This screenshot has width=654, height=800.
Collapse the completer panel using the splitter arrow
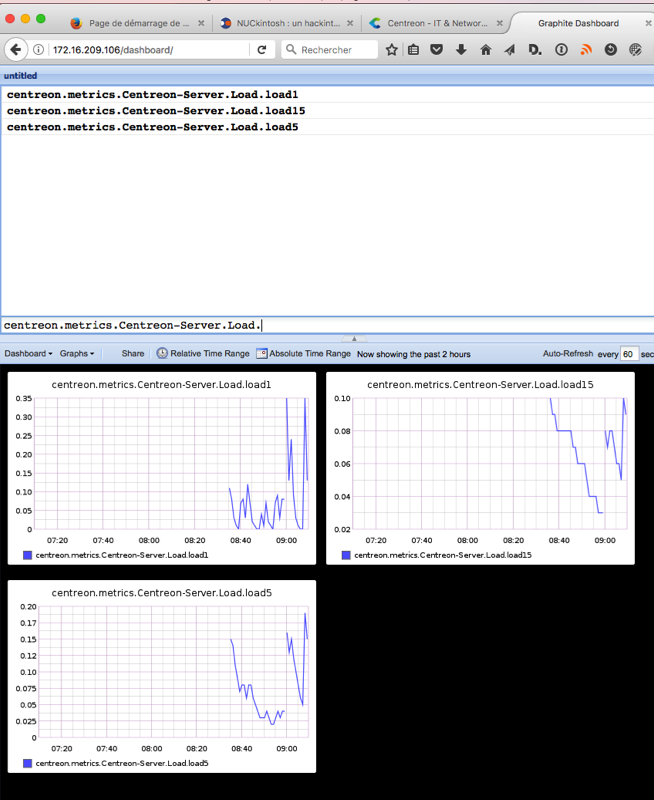pos(354,339)
